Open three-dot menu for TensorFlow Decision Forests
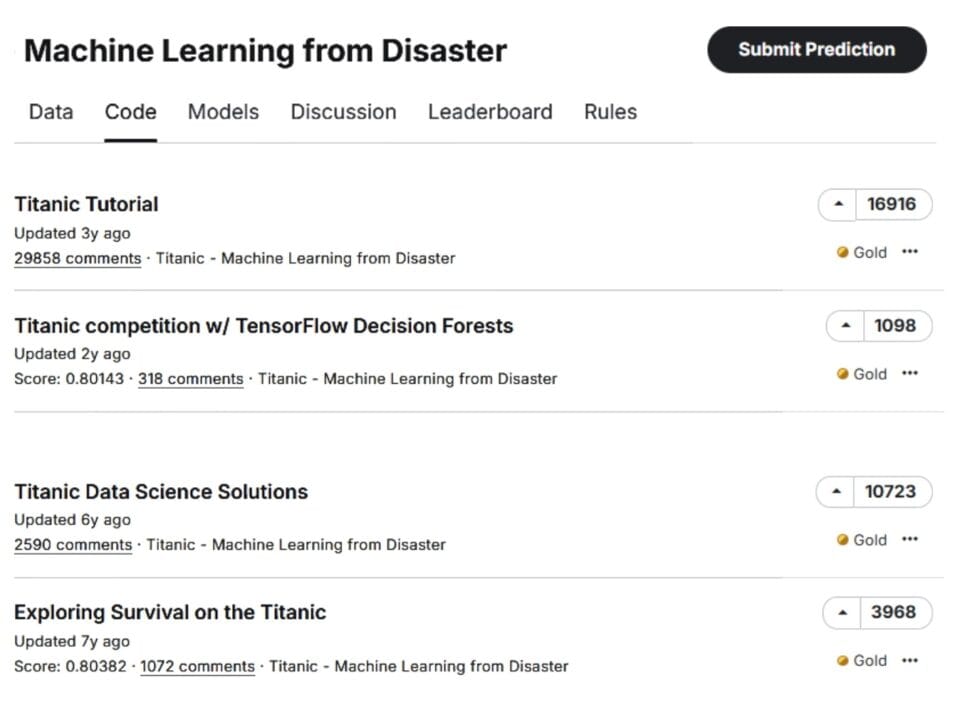The width and height of the screenshot is (960, 720). (x=909, y=373)
